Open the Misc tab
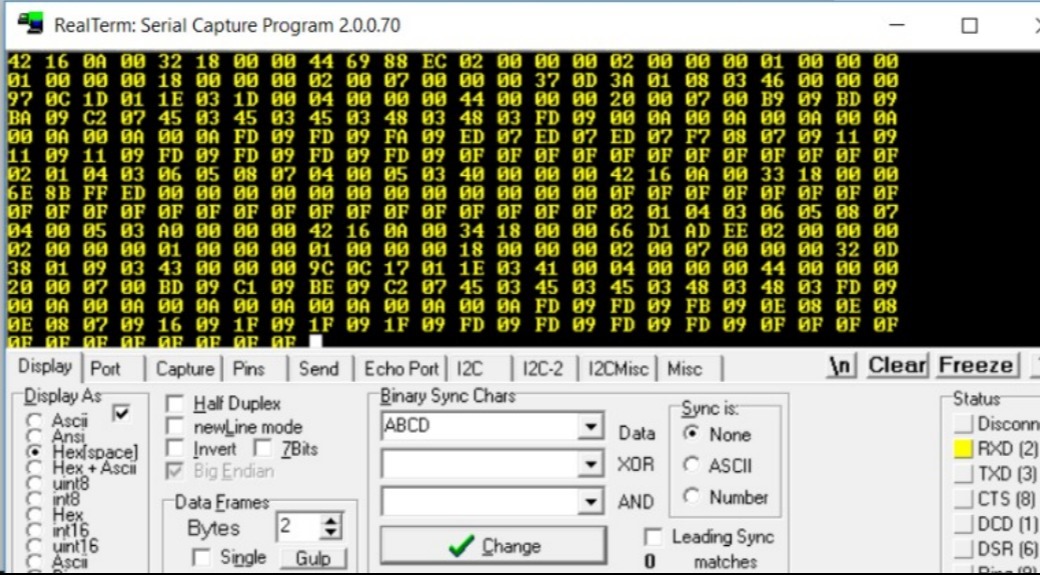Screen dimensions: 1040x575 pos(684,369)
